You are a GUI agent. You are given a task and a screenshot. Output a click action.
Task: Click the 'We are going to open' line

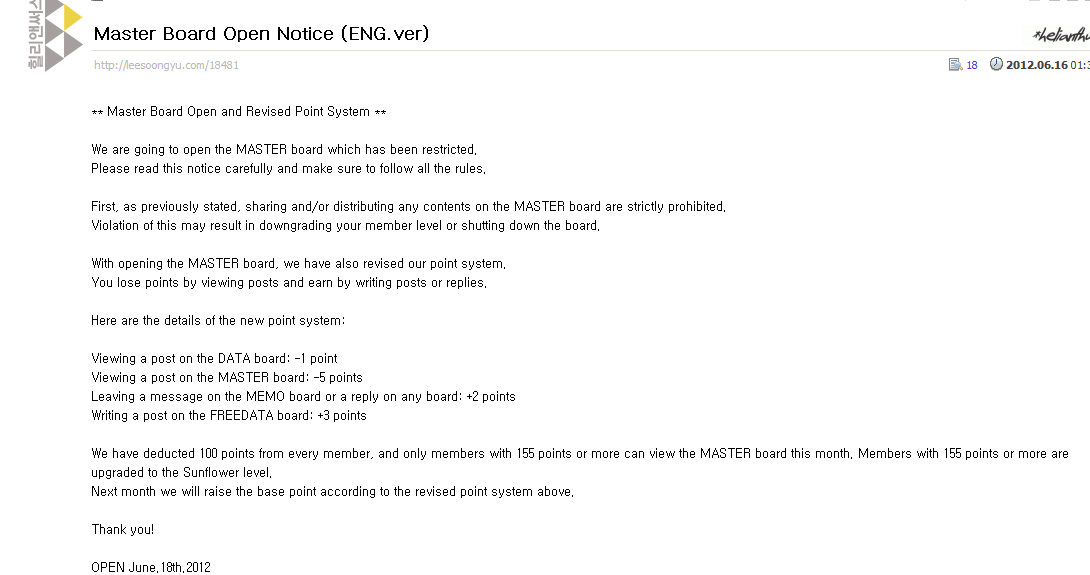284,149
